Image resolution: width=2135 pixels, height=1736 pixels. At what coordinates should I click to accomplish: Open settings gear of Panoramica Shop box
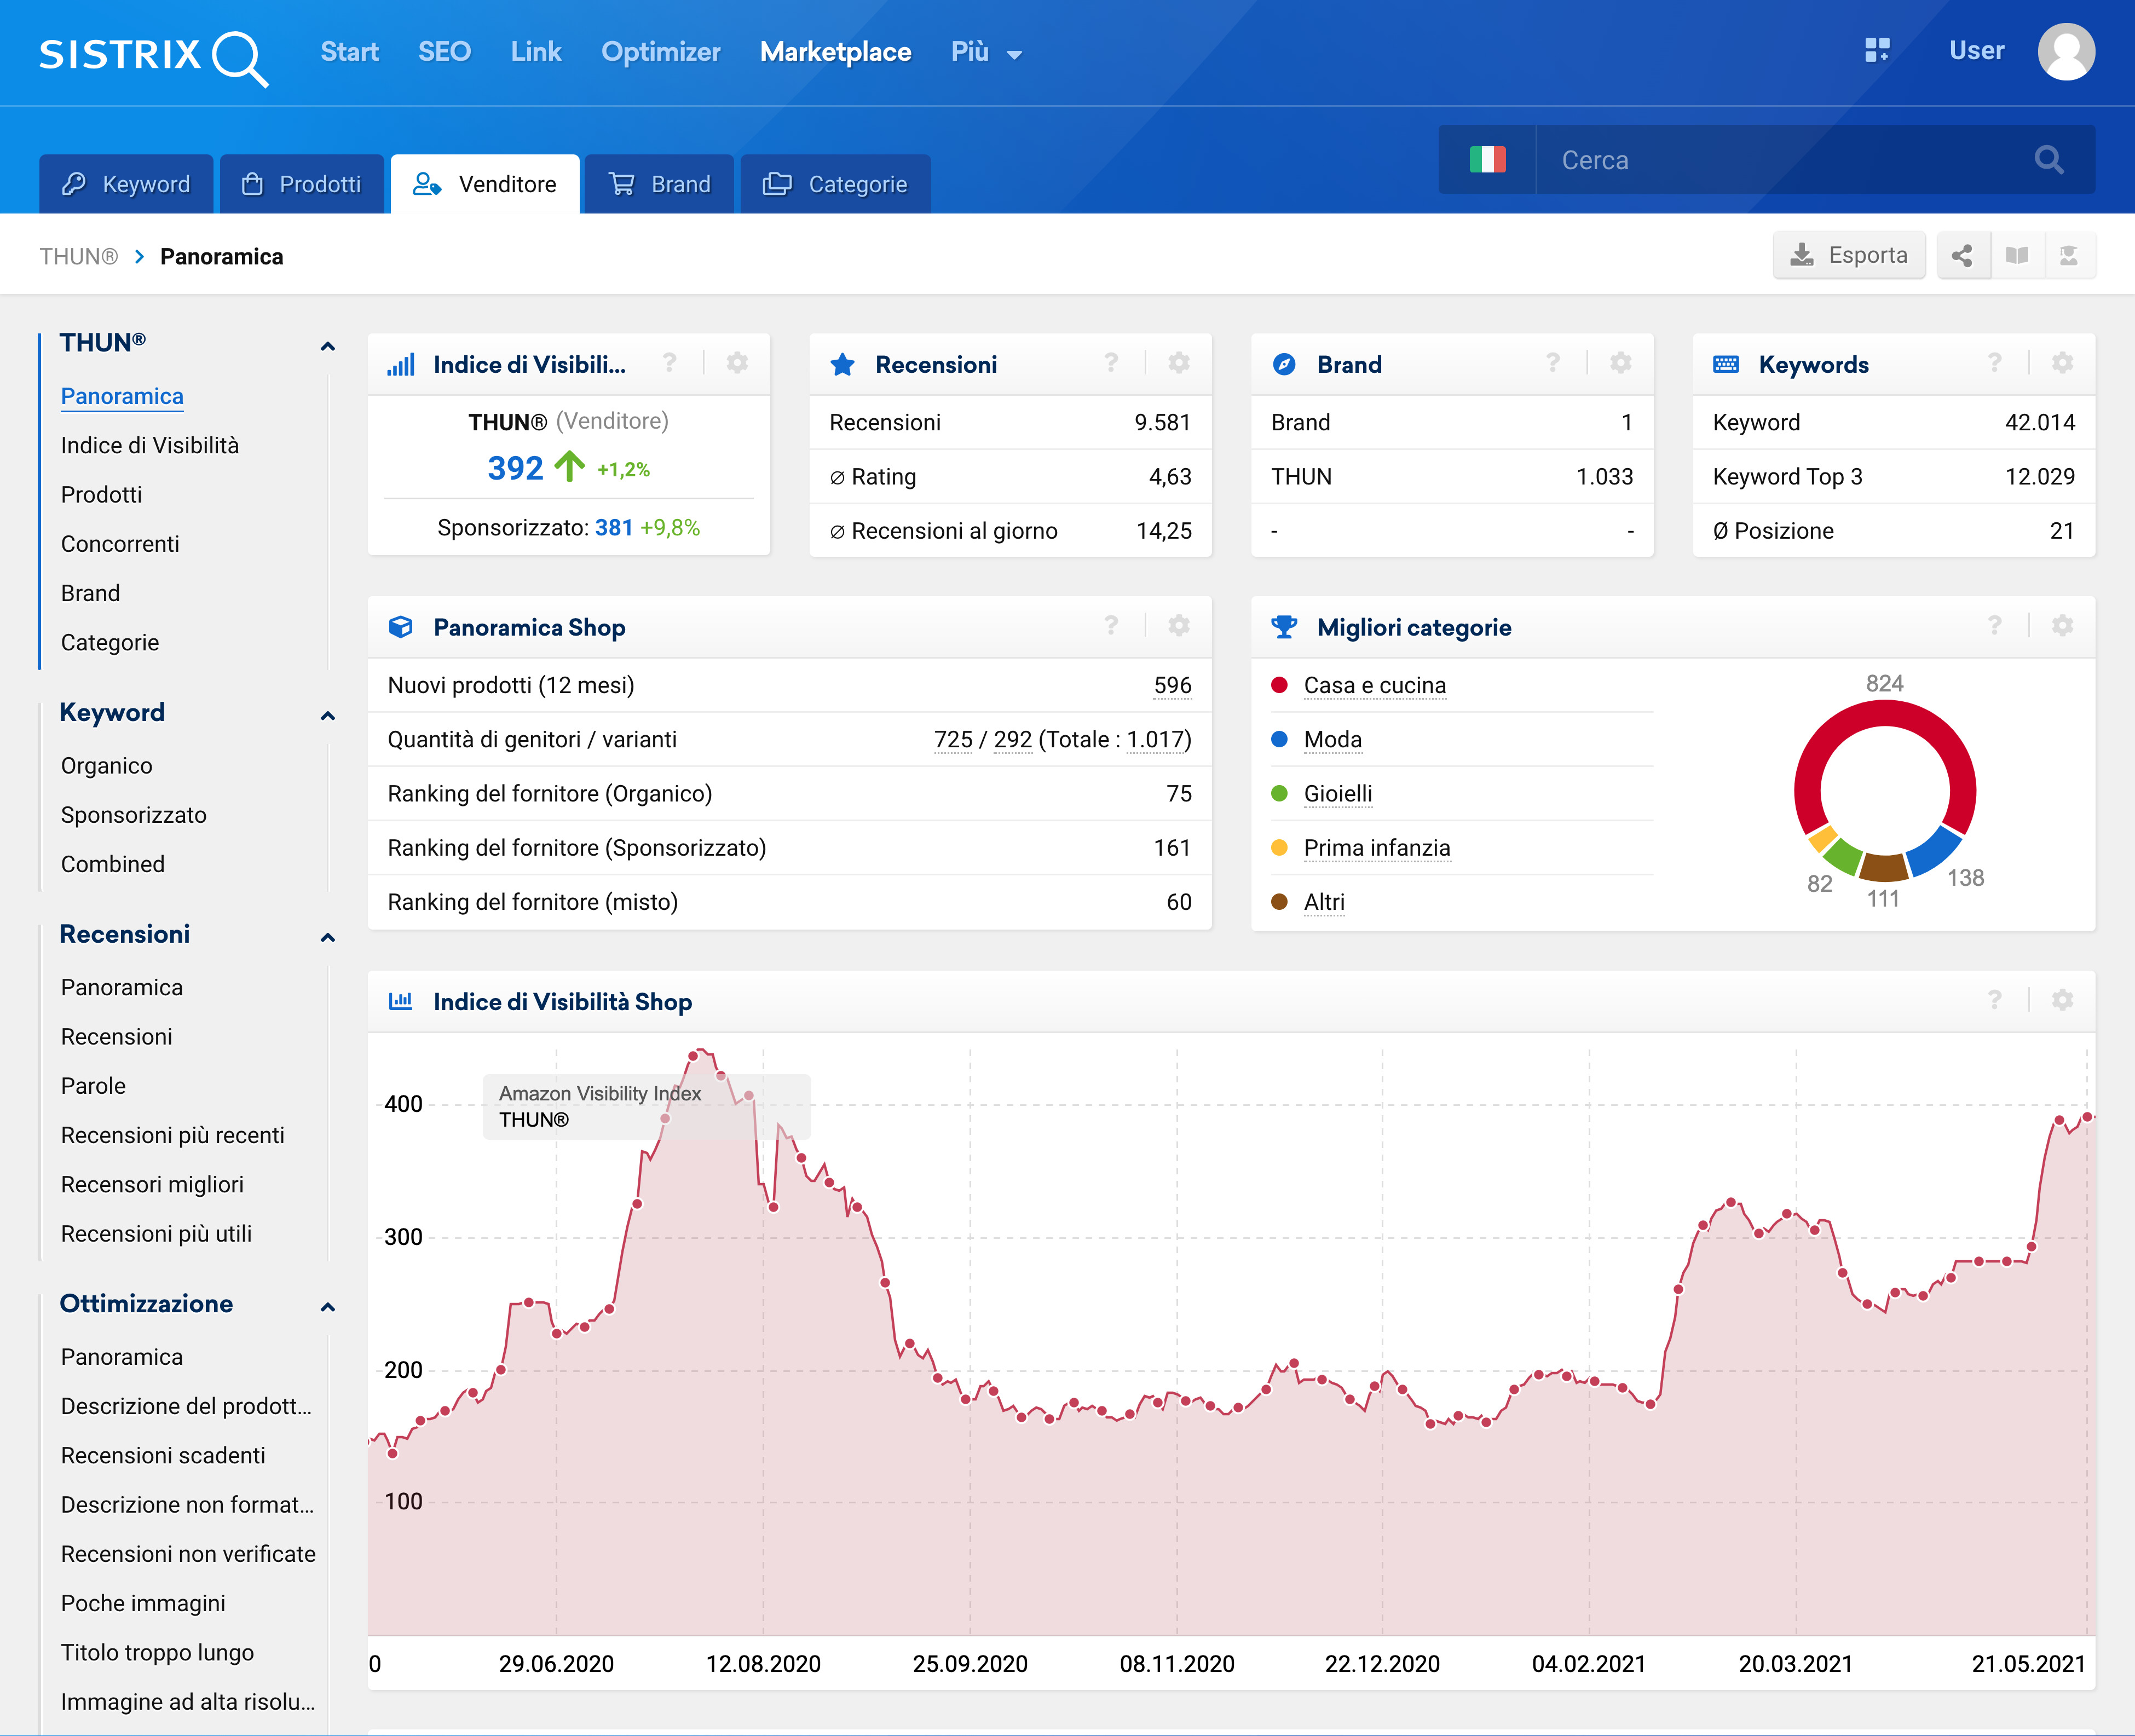1179,626
